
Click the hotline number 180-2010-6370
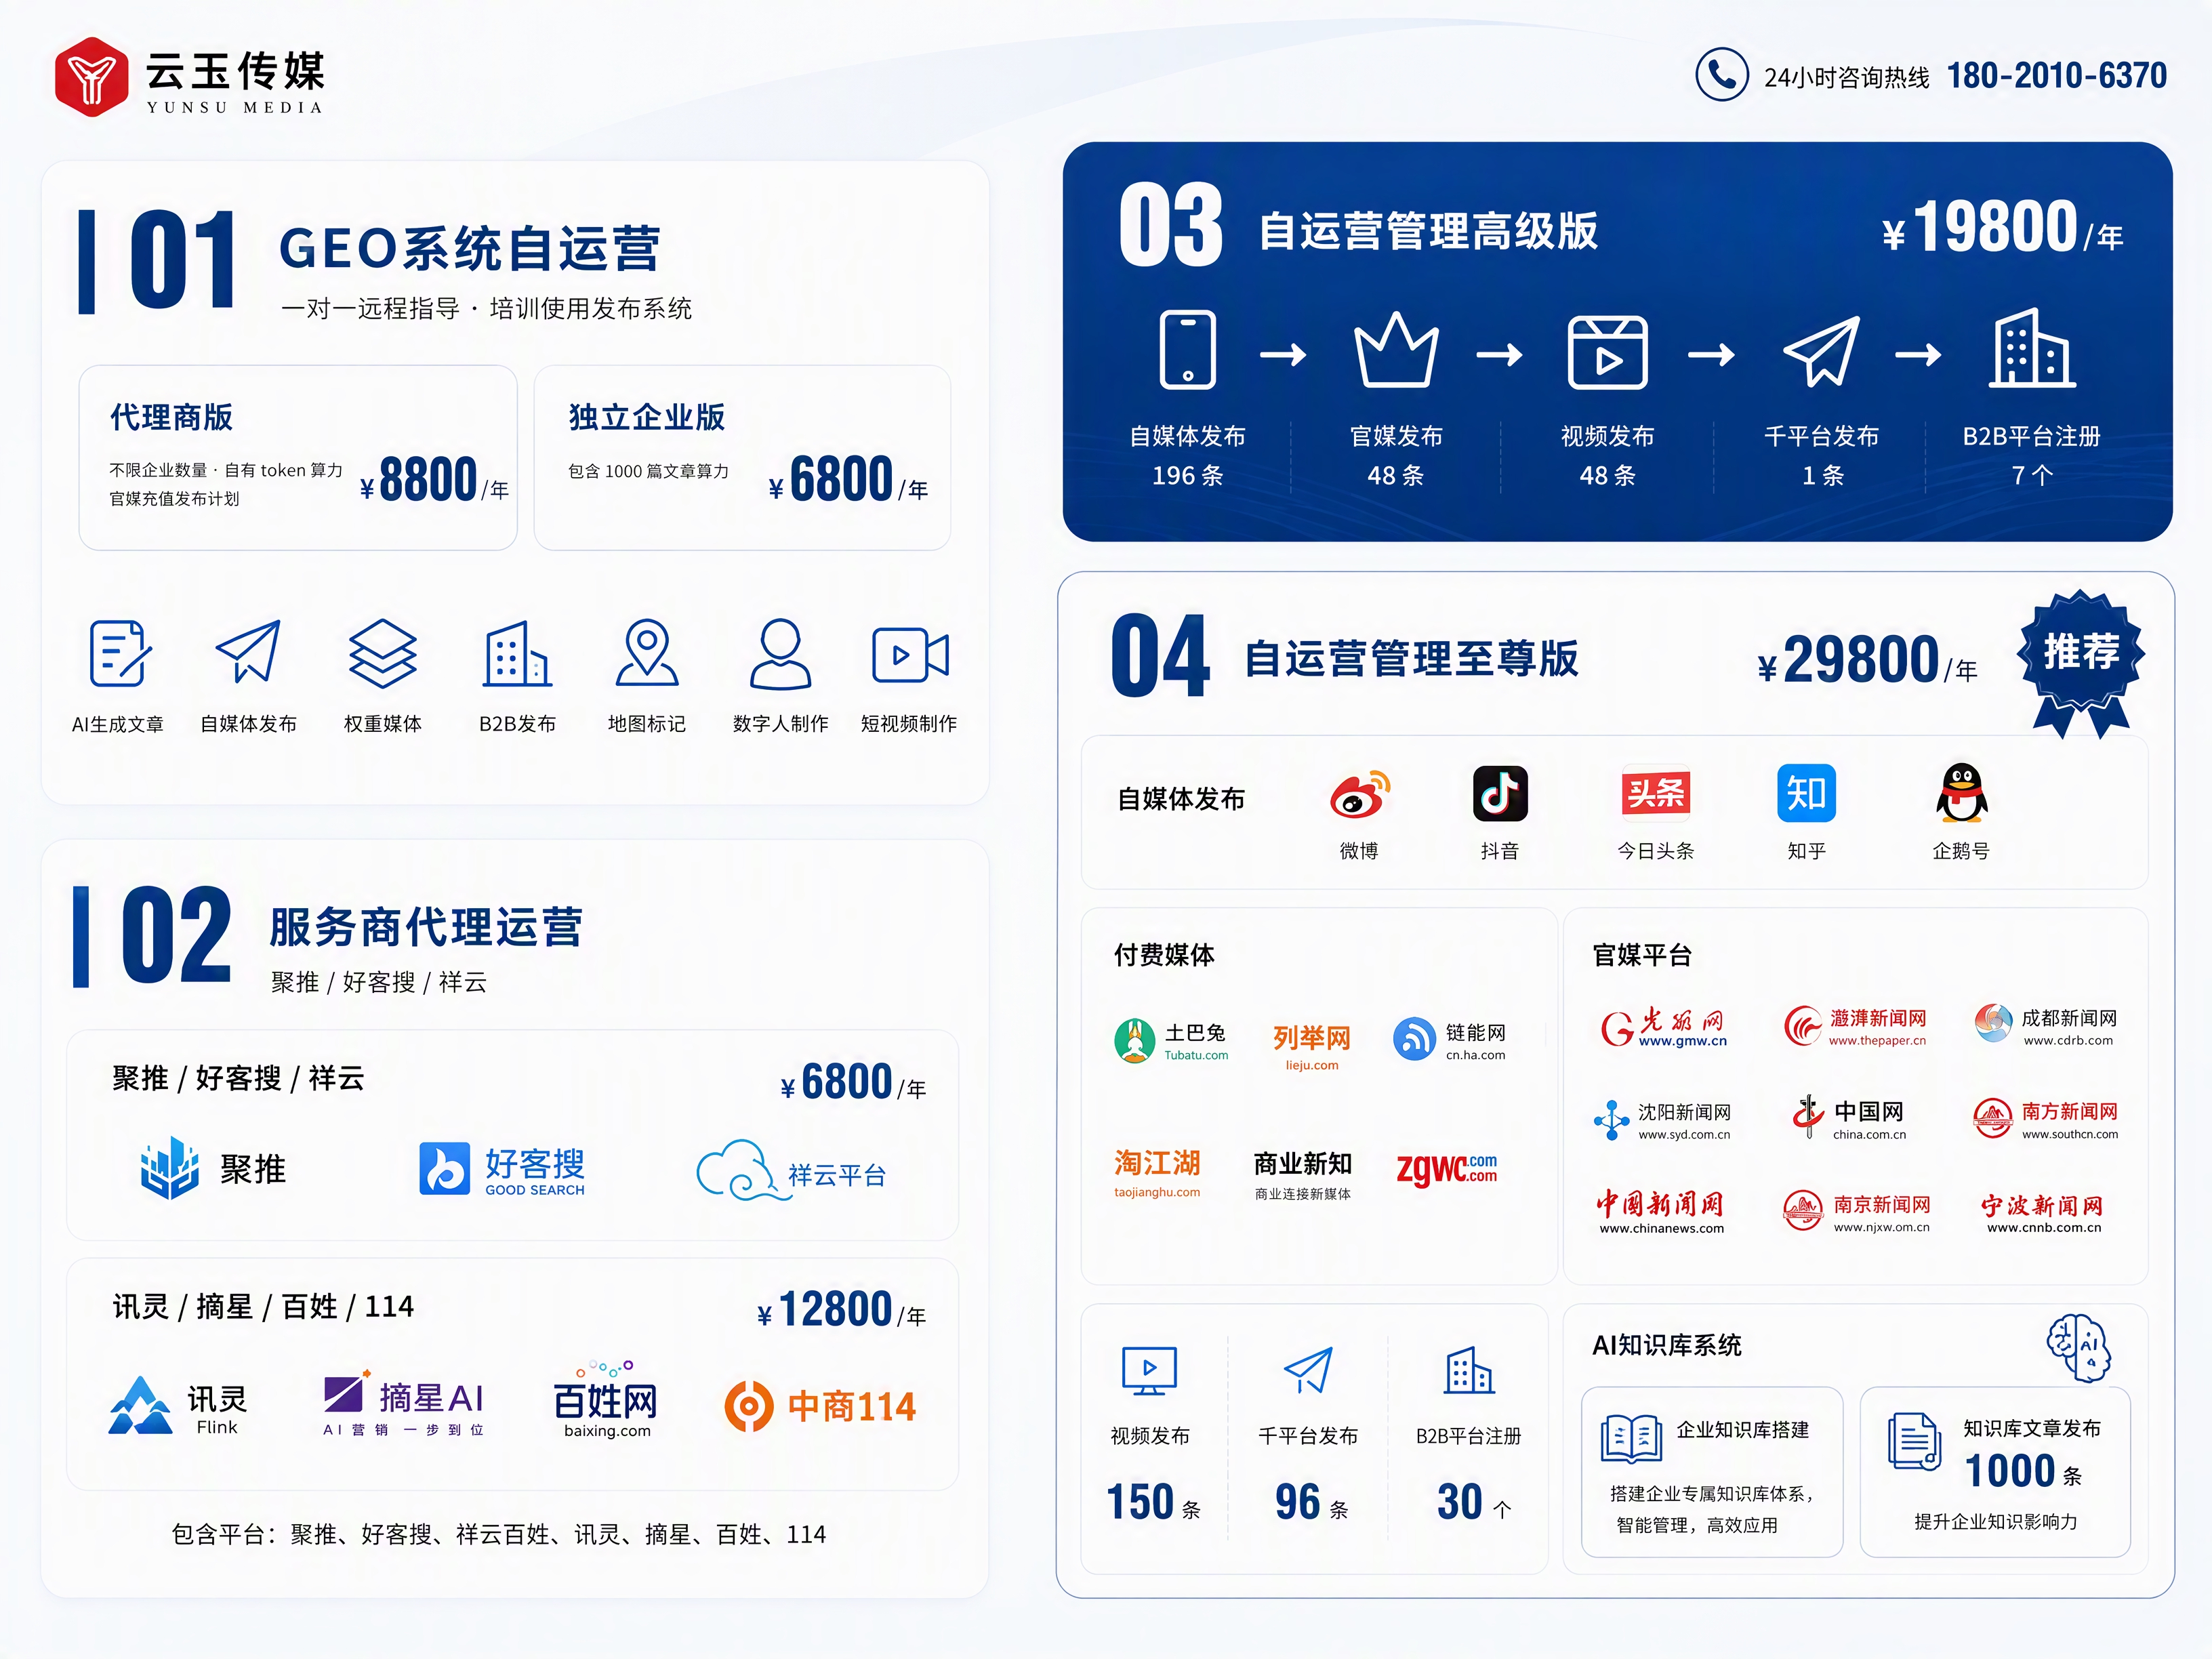click(x=2057, y=76)
